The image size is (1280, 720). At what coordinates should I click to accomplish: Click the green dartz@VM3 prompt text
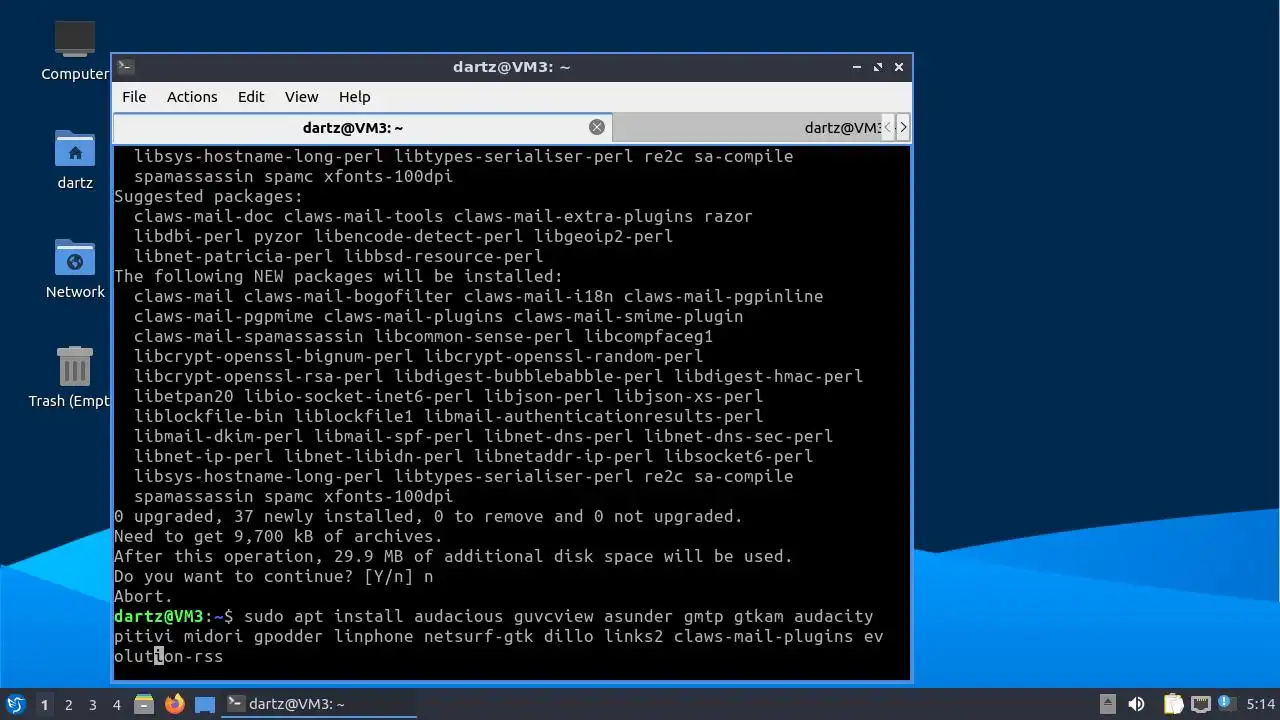pos(159,616)
